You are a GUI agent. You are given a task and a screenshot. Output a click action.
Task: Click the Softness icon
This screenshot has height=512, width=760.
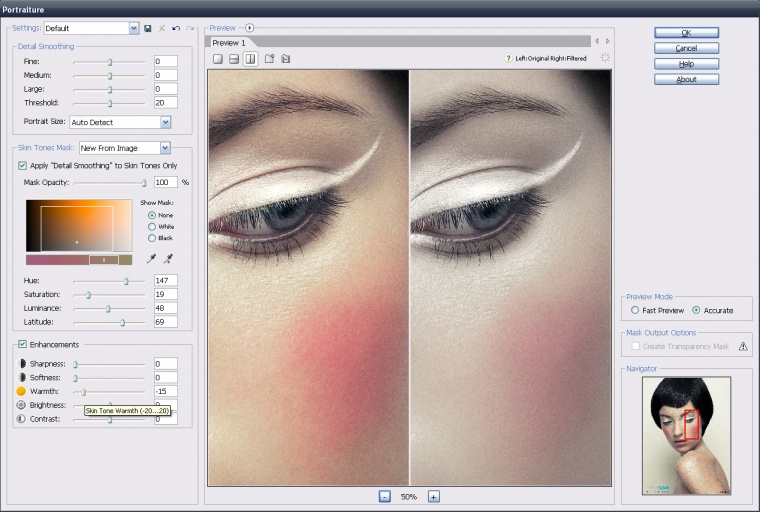(21, 377)
